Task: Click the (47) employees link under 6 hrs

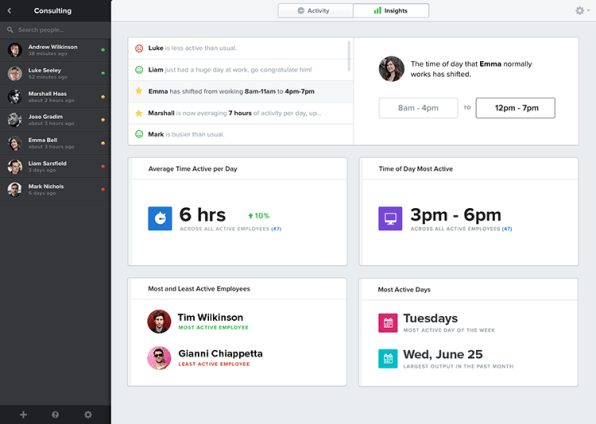Action: pyautogui.click(x=276, y=229)
